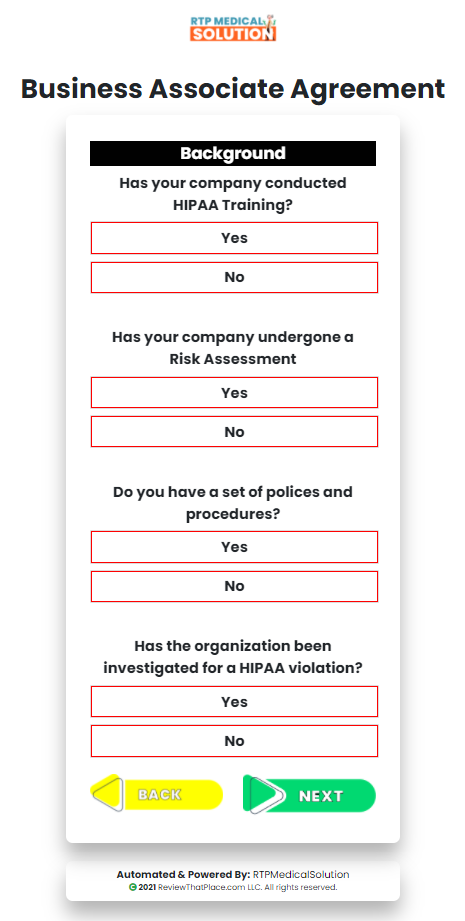Click the black Background section header

click(233, 153)
